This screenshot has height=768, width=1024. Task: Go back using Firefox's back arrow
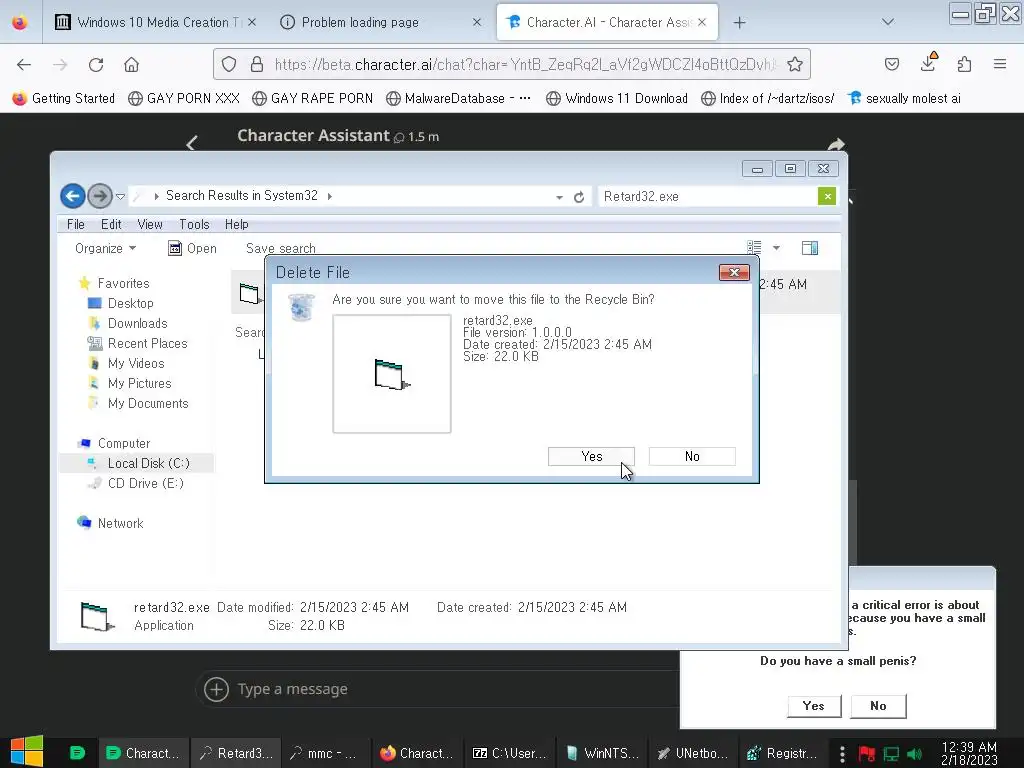tap(24, 65)
